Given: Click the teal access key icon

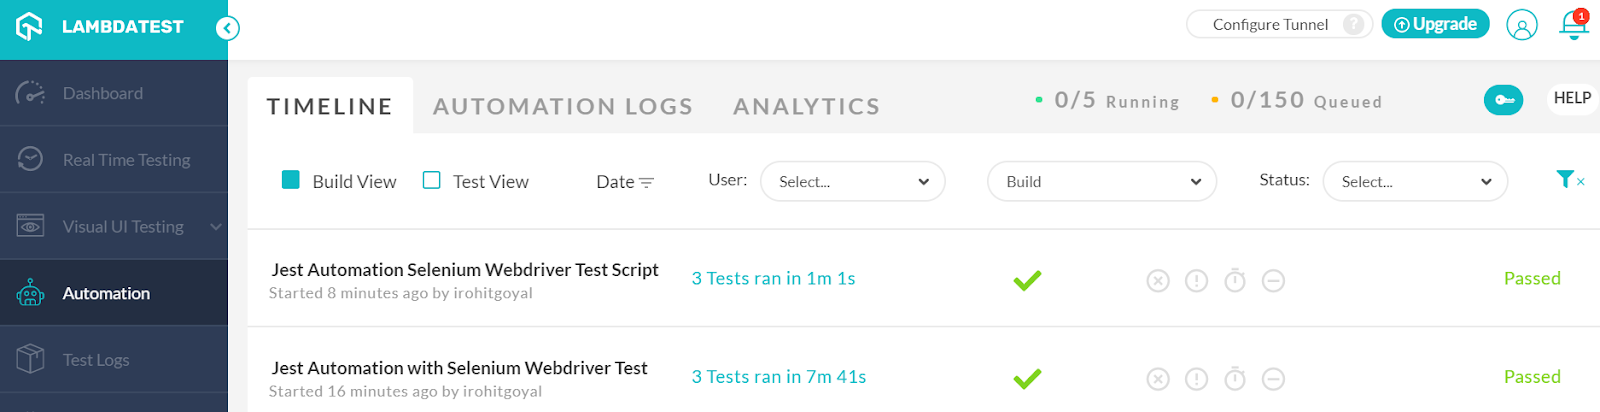Looking at the screenshot, I should pyautogui.click(x=1503, y=100).
